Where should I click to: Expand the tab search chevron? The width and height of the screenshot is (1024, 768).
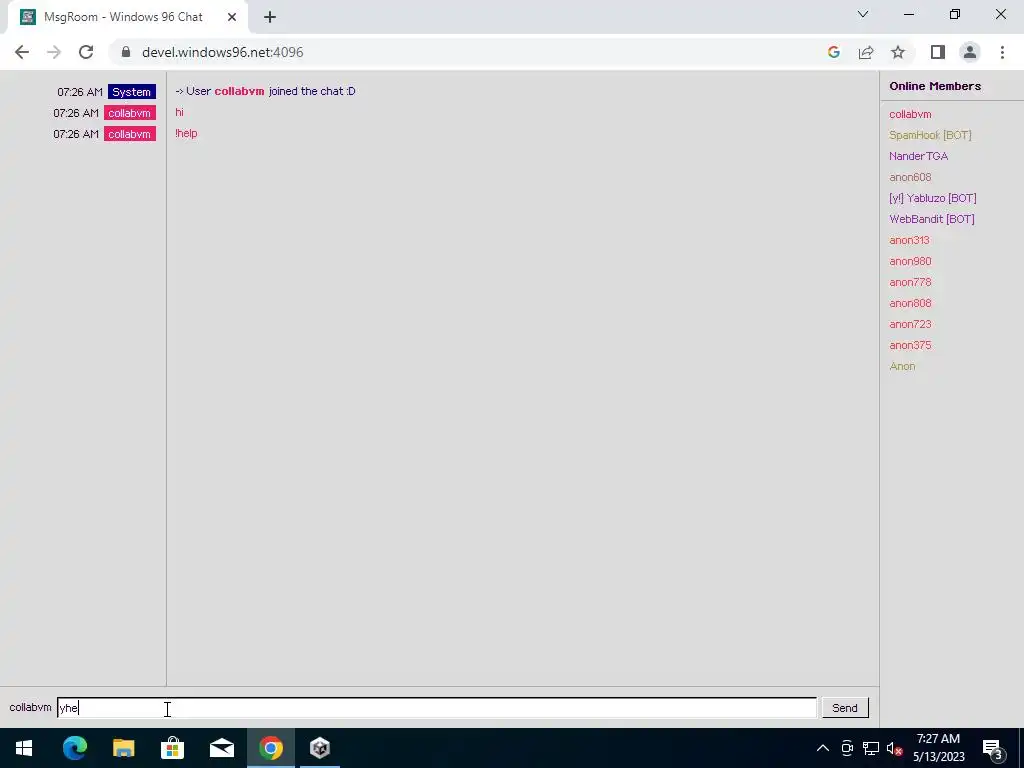tap(863, 14)
